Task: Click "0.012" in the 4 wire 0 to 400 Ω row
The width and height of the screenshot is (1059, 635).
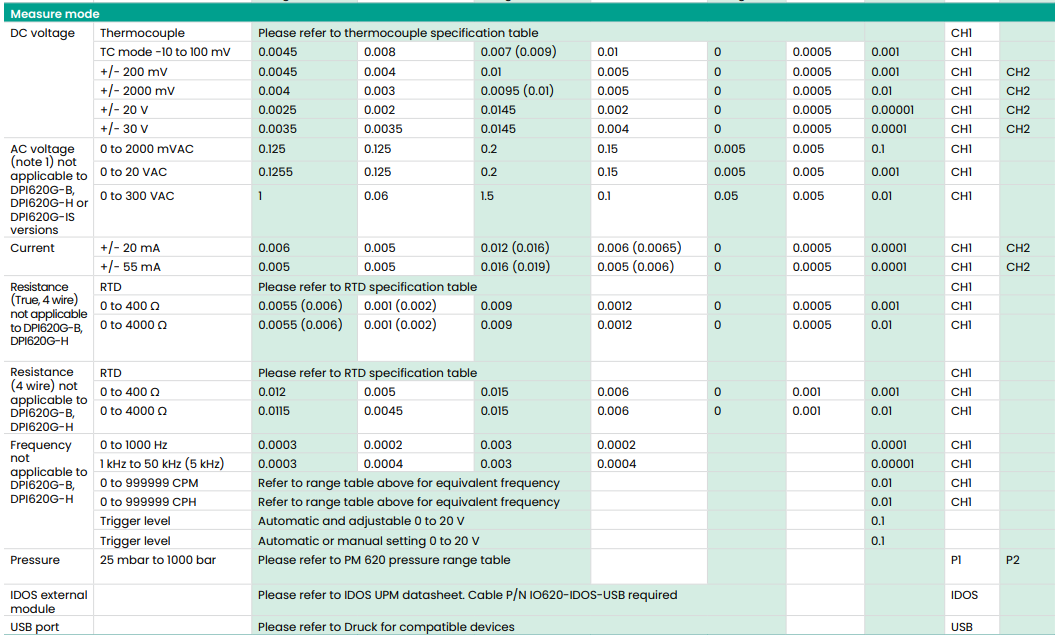Action: click(x=272, y=392)
